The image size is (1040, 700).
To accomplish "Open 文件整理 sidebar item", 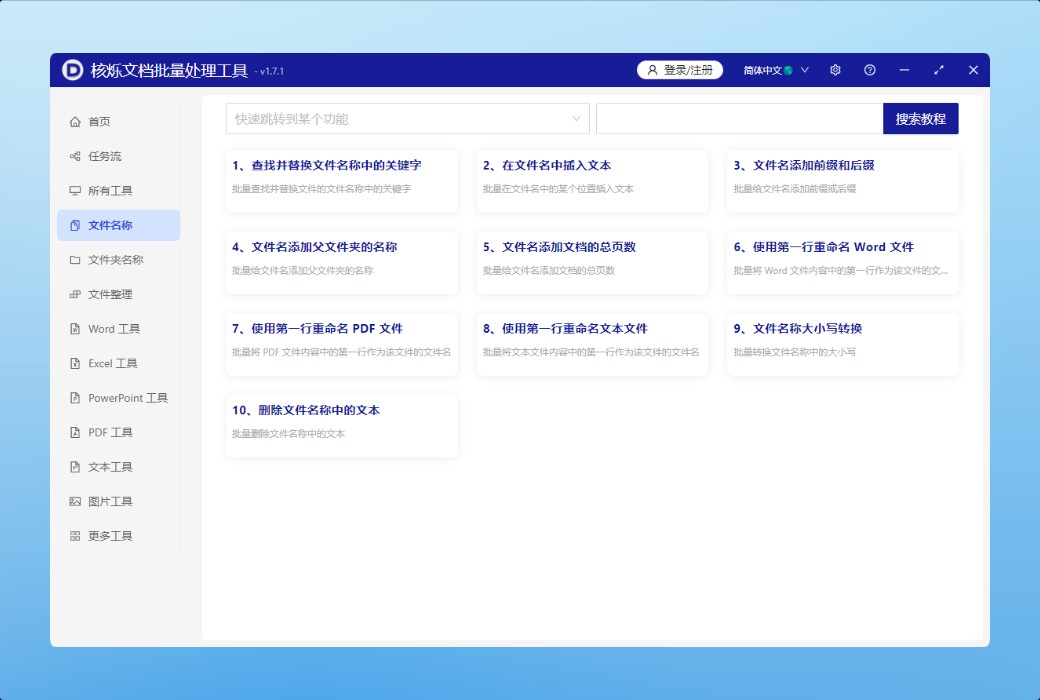I will coord(110,295).
